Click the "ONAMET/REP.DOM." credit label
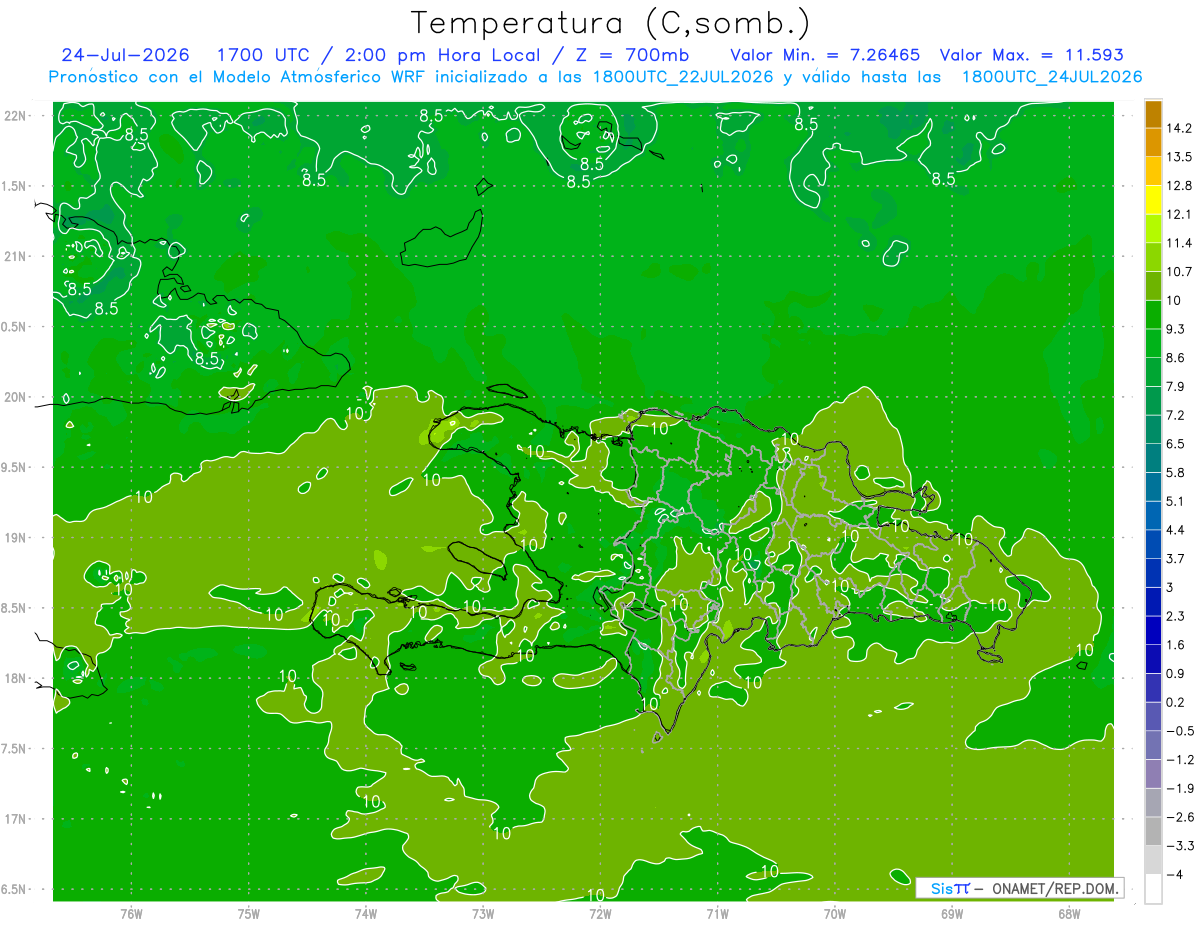The image size is (1200, 927). 1054,888
